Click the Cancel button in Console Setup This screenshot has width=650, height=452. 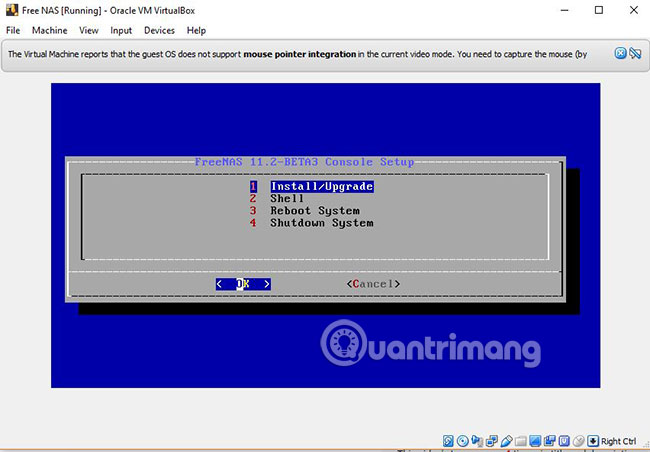pyautogui.click(x=374, y=284)
